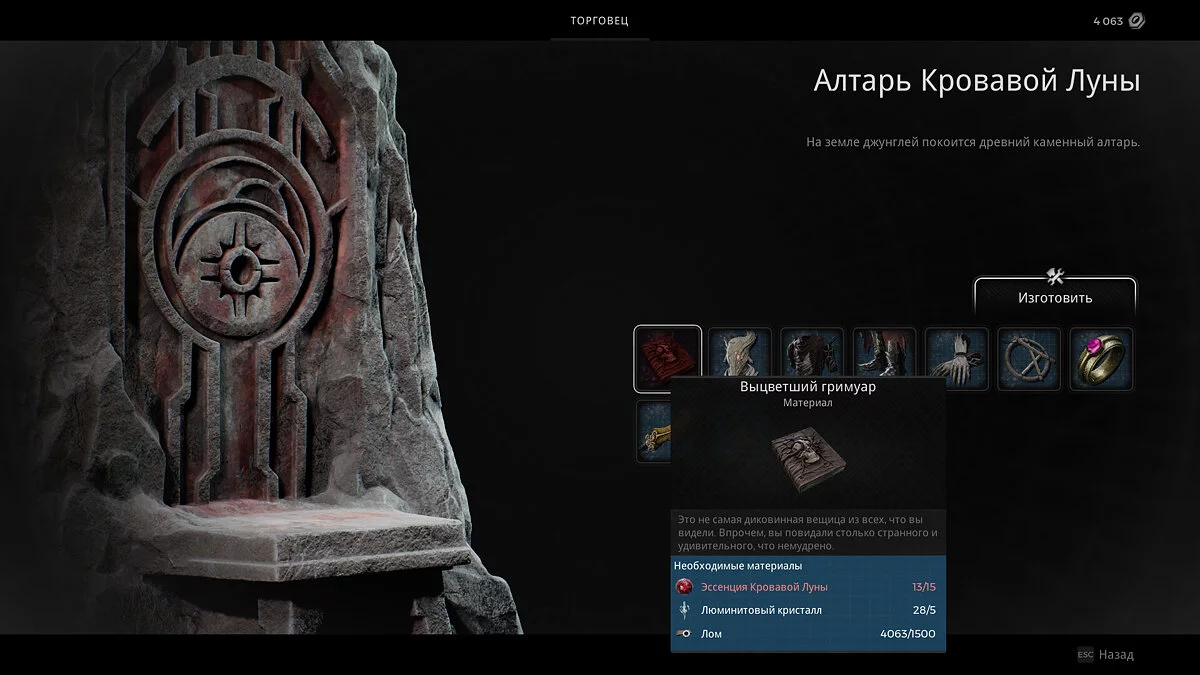Click the 4063/1500 scrap count
This screenshot has width=1200, height=675.
click(x=908, y=634)
